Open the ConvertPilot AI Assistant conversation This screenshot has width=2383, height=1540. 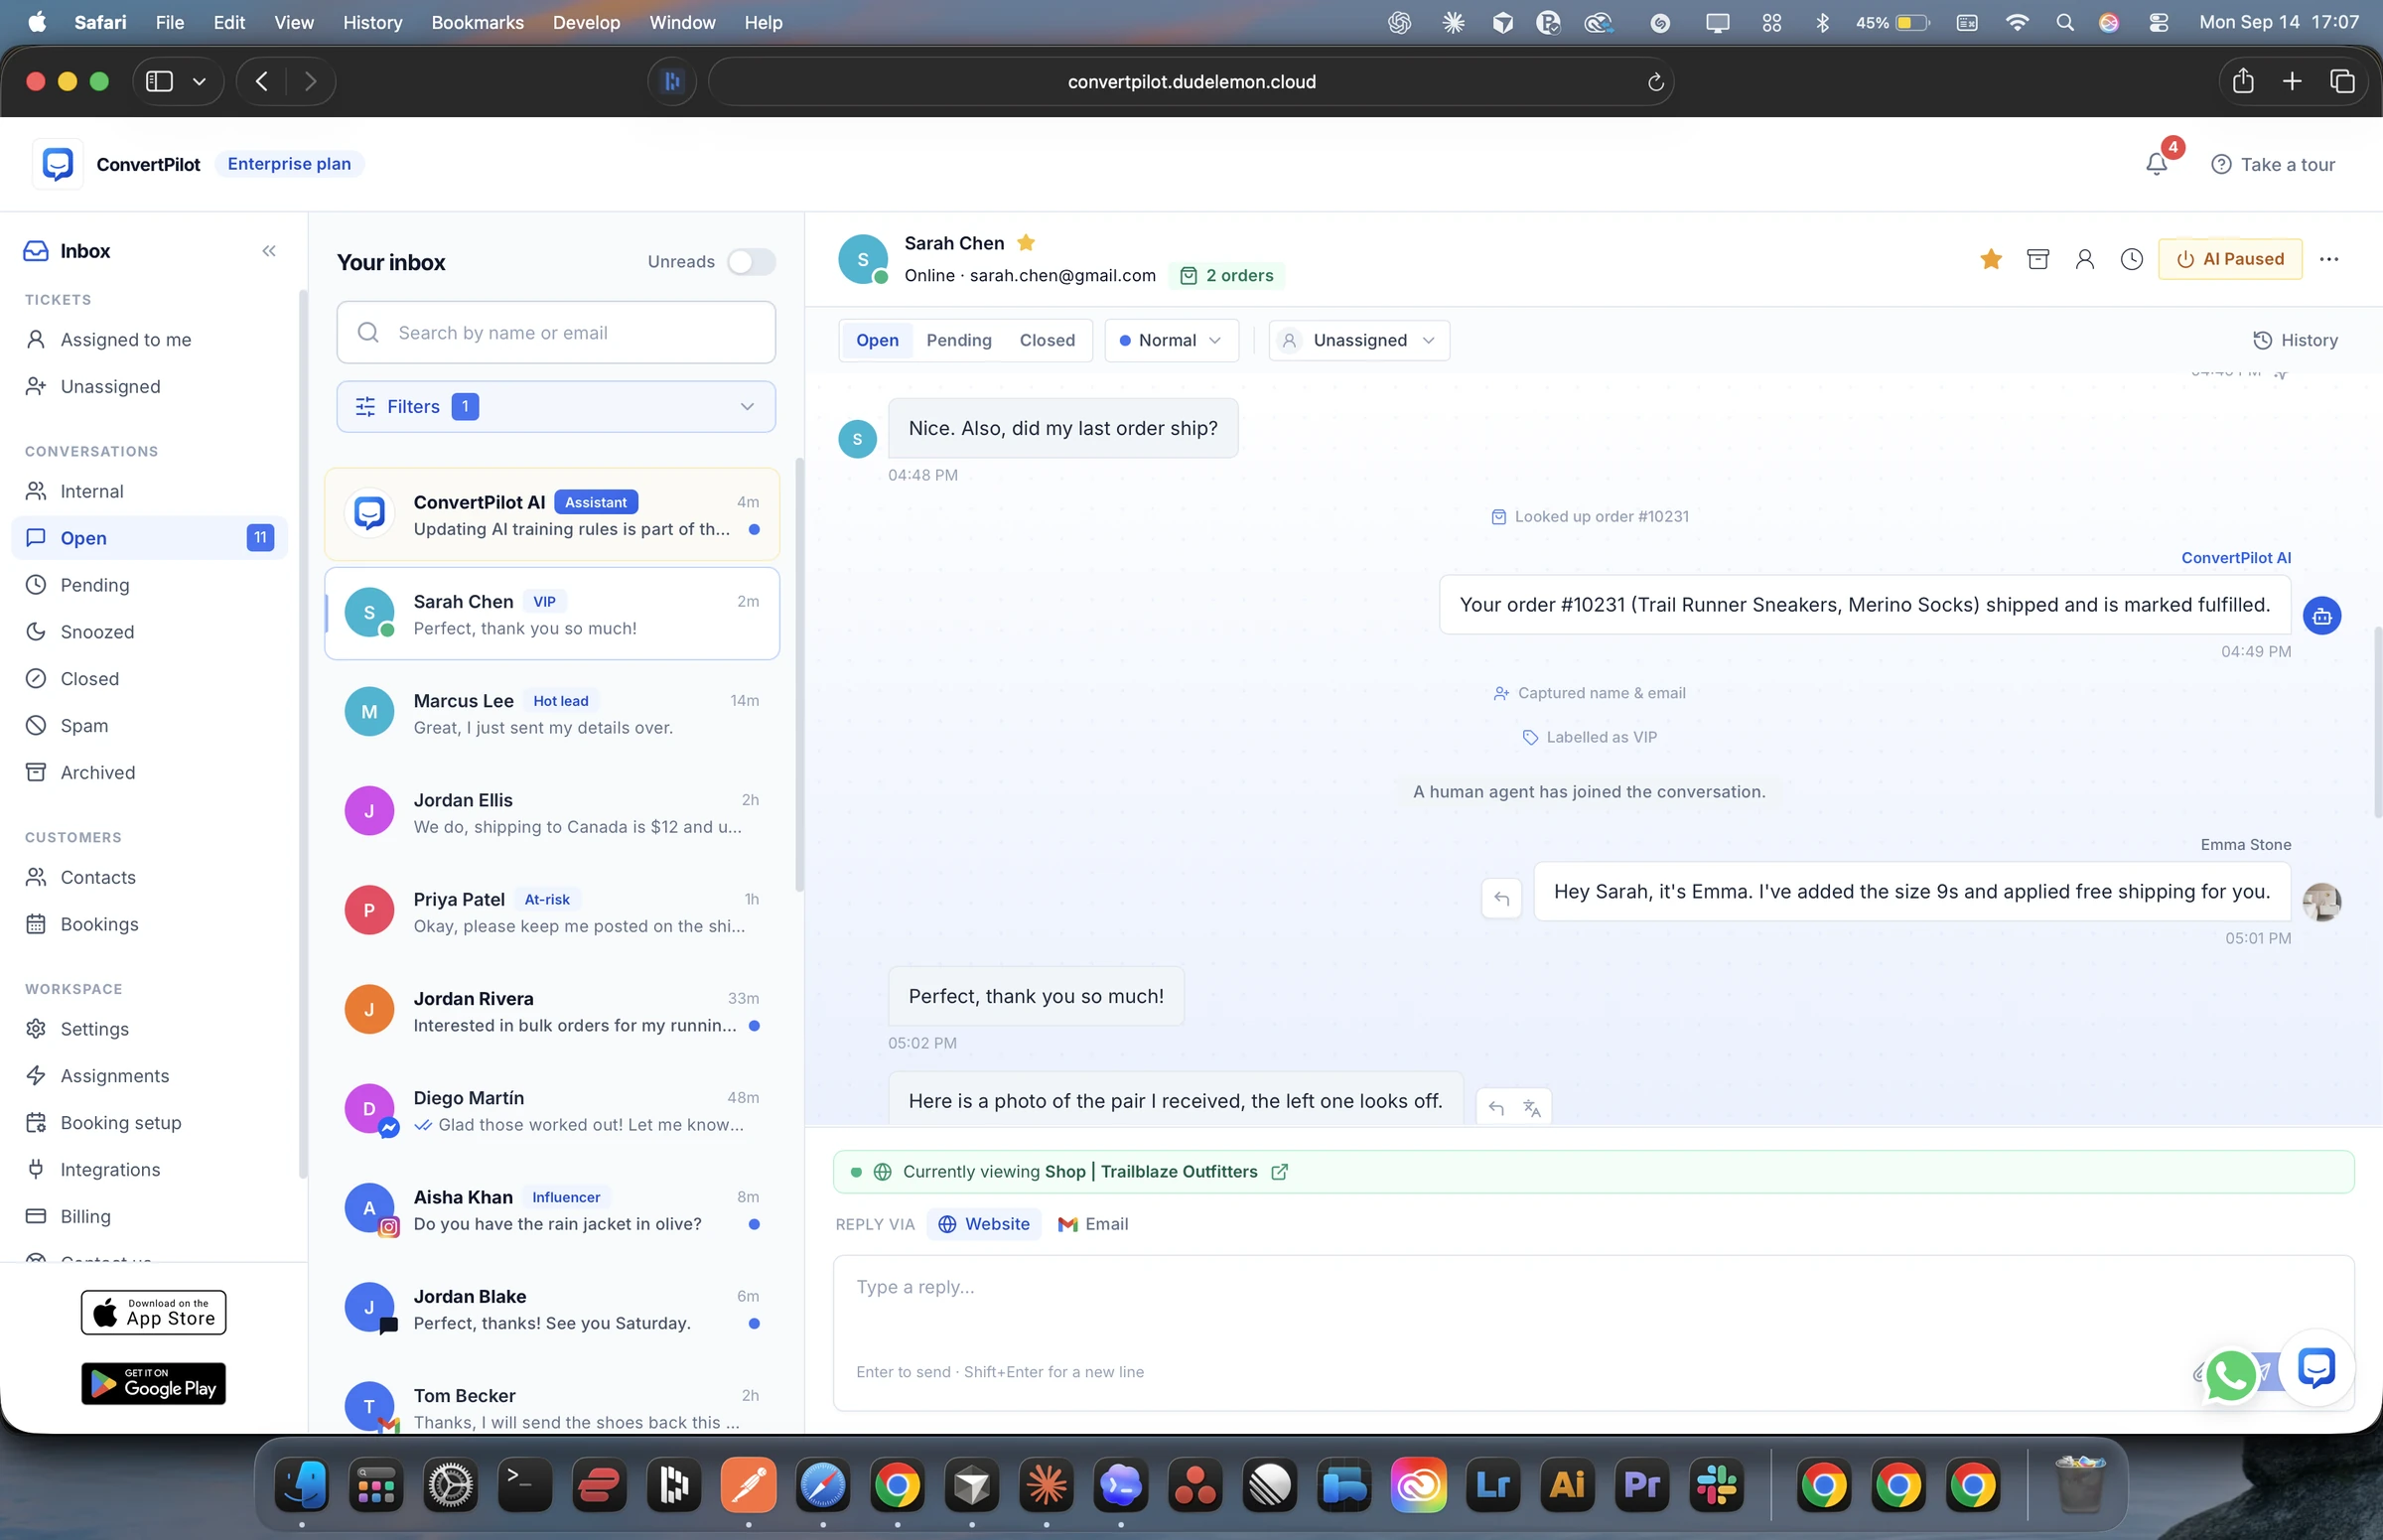click(551, 514)
